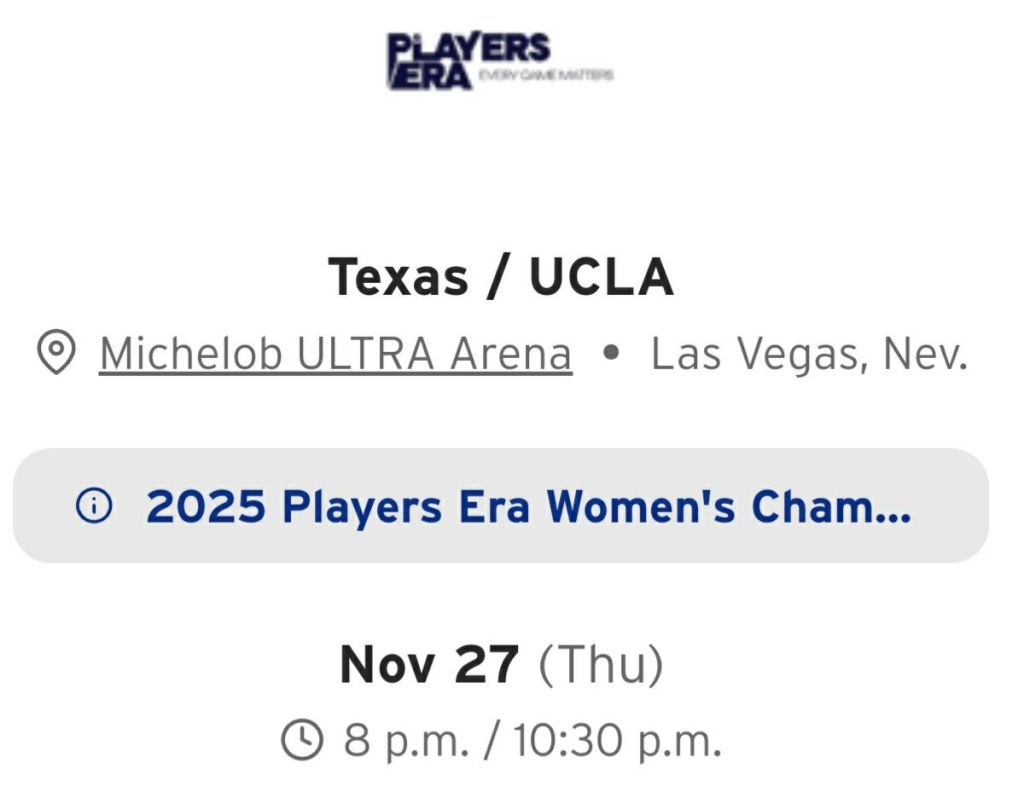Click the '(Thu)' weekday label
Viewport: 1024px width, 786px height.
coord(601,665)
